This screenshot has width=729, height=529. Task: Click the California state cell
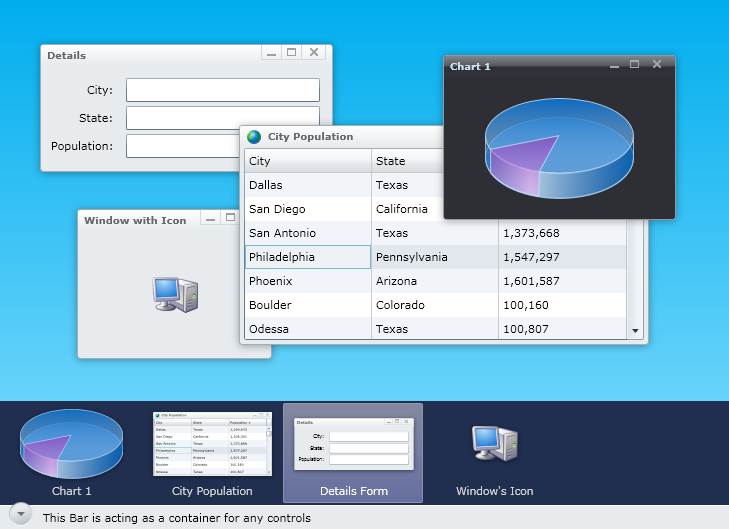[x=408, y=209]
